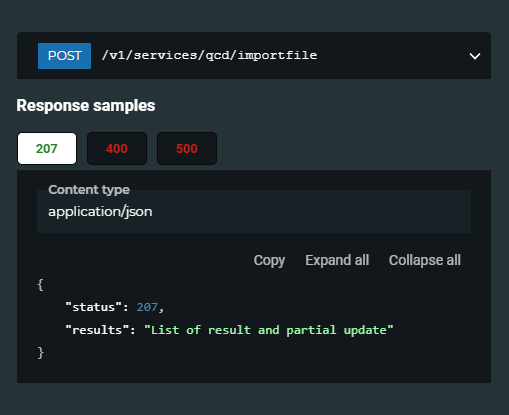
Task: Select the blue 207 status value
Action: pyautogui.click(x=147, y=307)
